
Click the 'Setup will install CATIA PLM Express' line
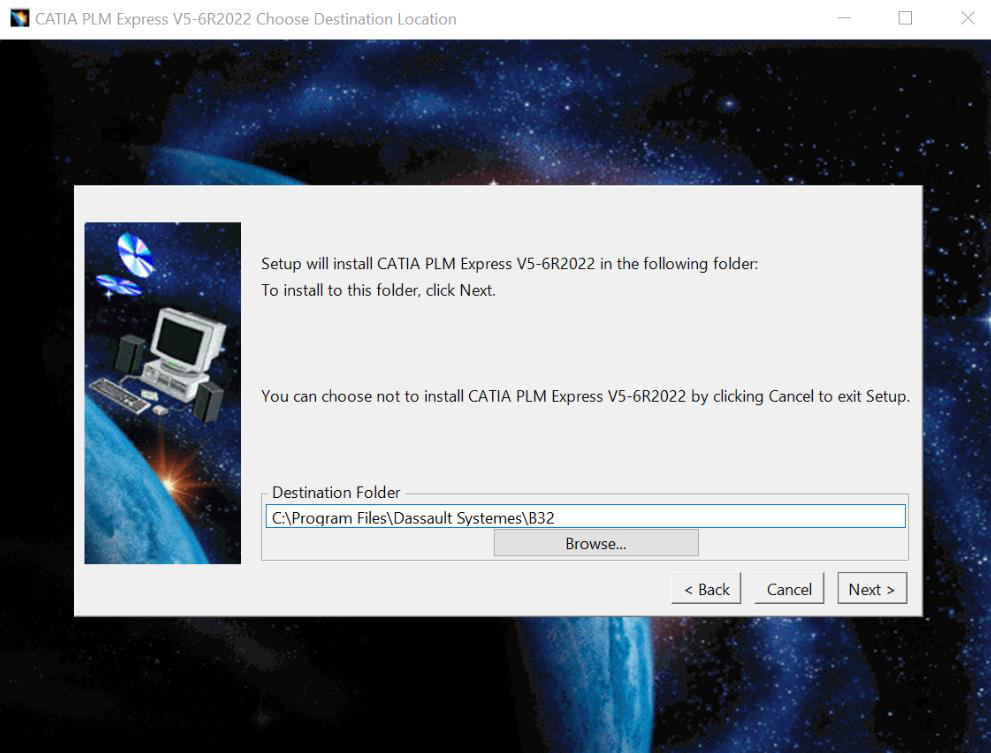(509, 264)
